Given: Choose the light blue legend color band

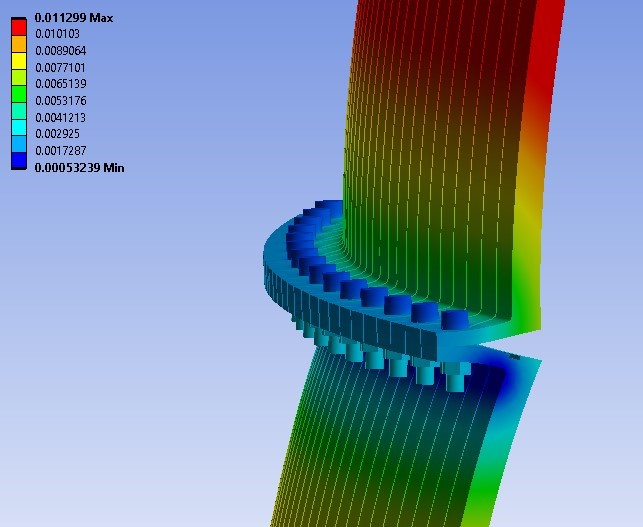Looking at the screenshot, I should (x=19, y=144).
